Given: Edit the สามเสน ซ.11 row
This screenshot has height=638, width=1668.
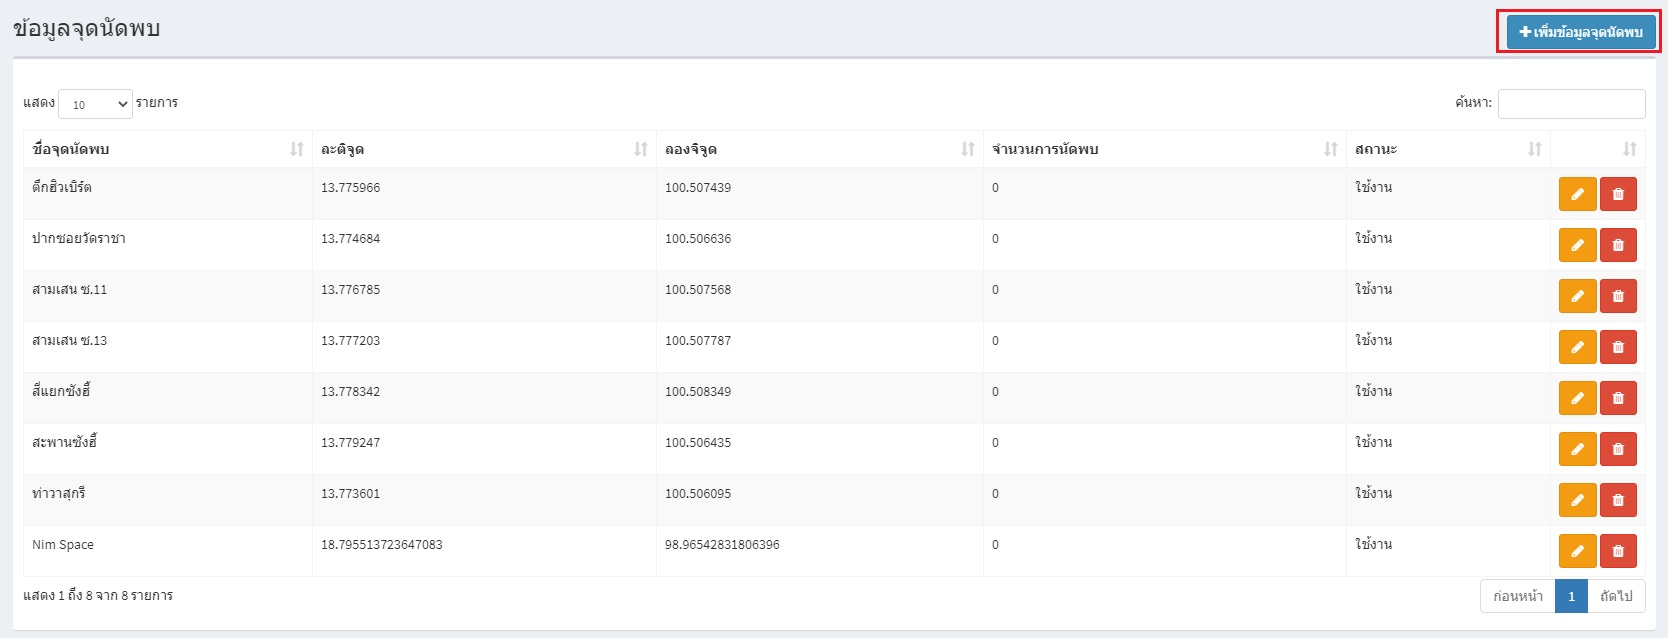Looking at the screenshot, I should (x=1577, y=296).
